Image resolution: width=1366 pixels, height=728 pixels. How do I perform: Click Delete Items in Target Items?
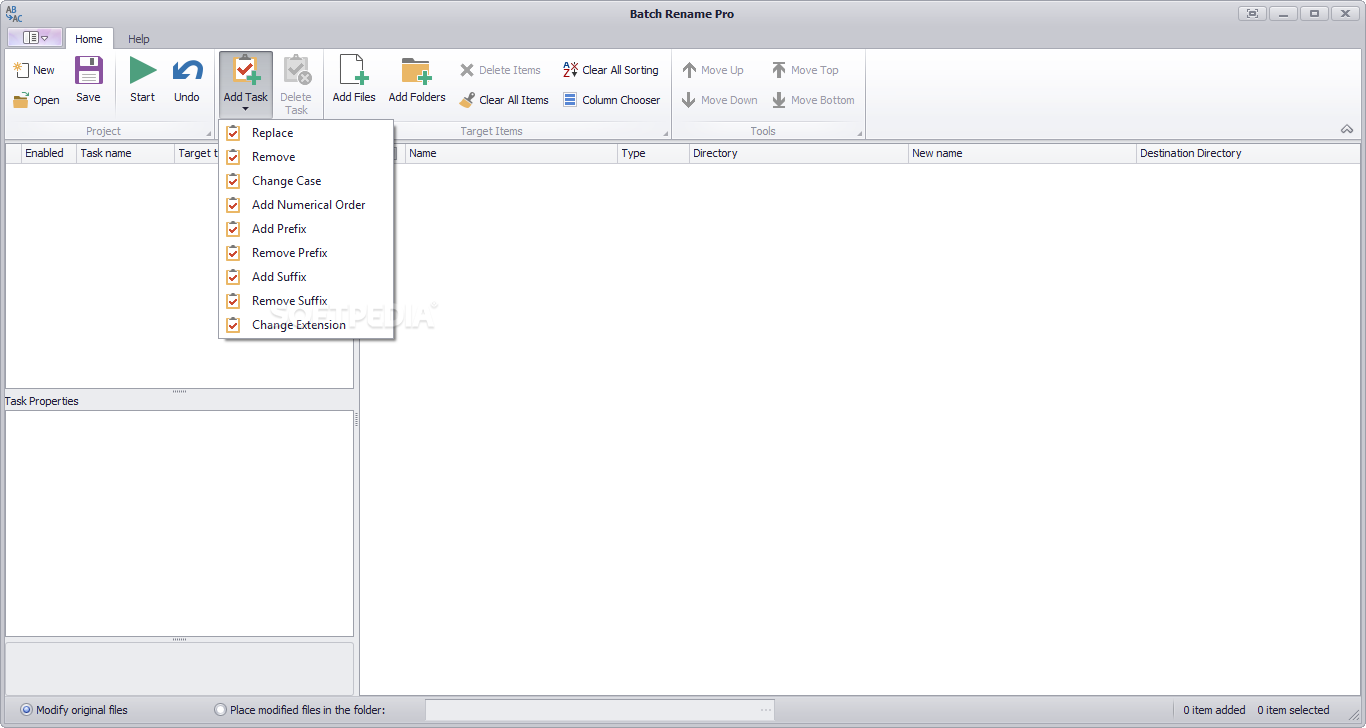click(500, 70)
